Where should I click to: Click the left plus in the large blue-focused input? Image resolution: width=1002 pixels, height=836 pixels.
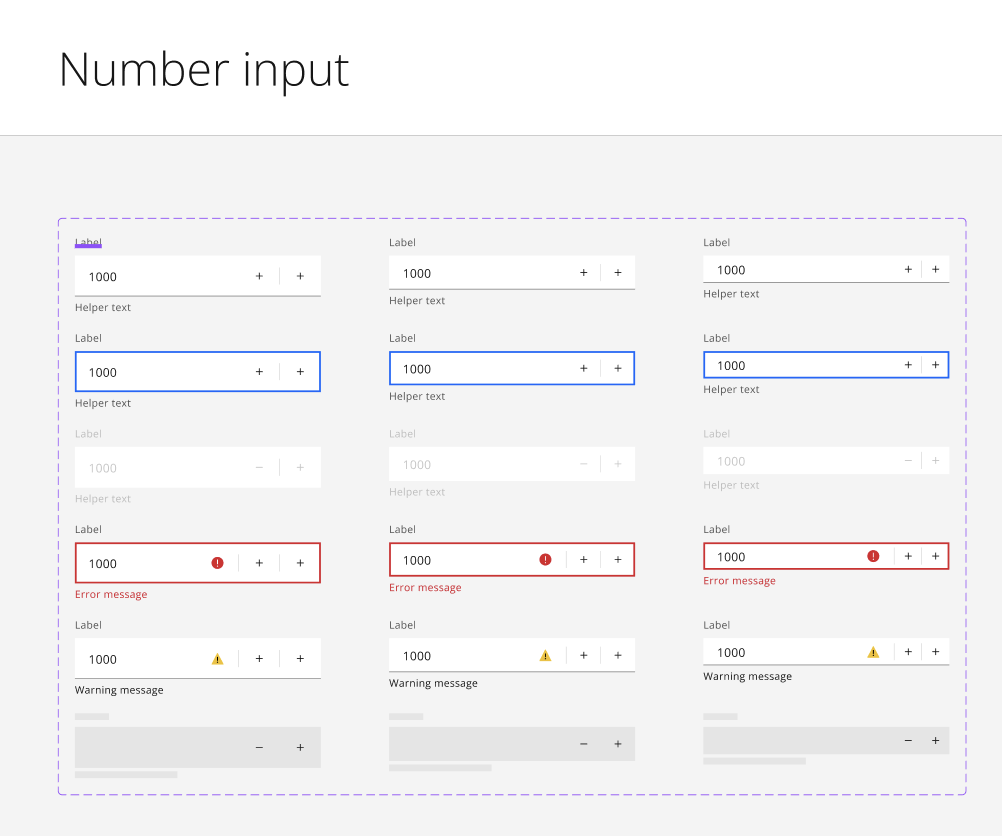click(x=259, y=371)
